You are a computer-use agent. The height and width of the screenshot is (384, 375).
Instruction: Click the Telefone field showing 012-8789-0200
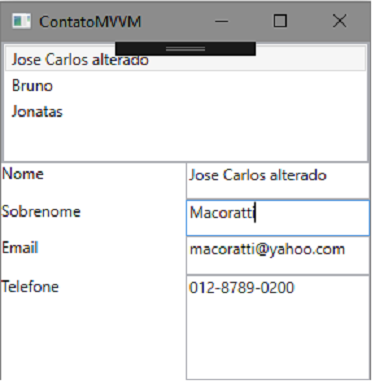coord(278,327)
